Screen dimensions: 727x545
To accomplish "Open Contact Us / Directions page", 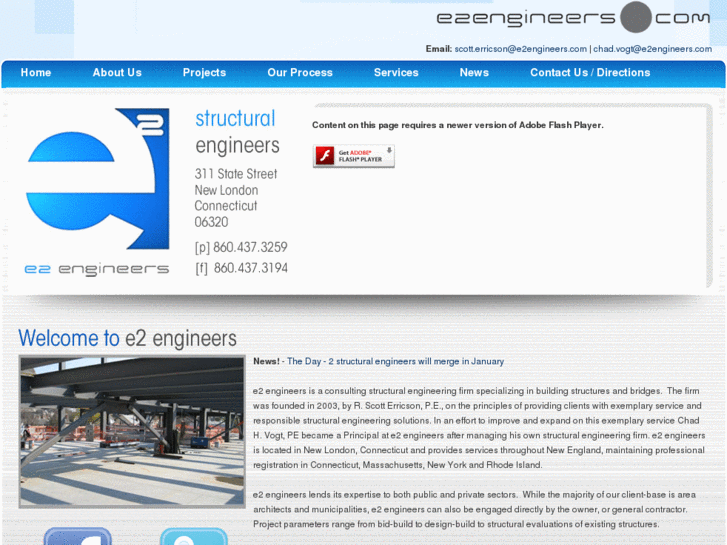I will pyautogui.click(x=590, y=73).
